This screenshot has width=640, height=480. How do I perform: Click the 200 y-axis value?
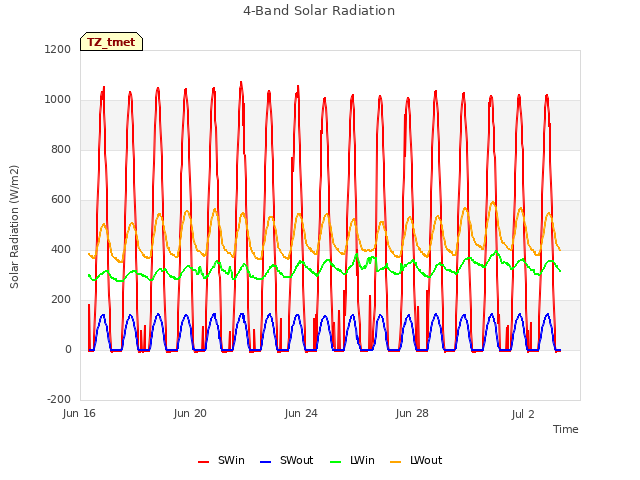pos(61,300)
